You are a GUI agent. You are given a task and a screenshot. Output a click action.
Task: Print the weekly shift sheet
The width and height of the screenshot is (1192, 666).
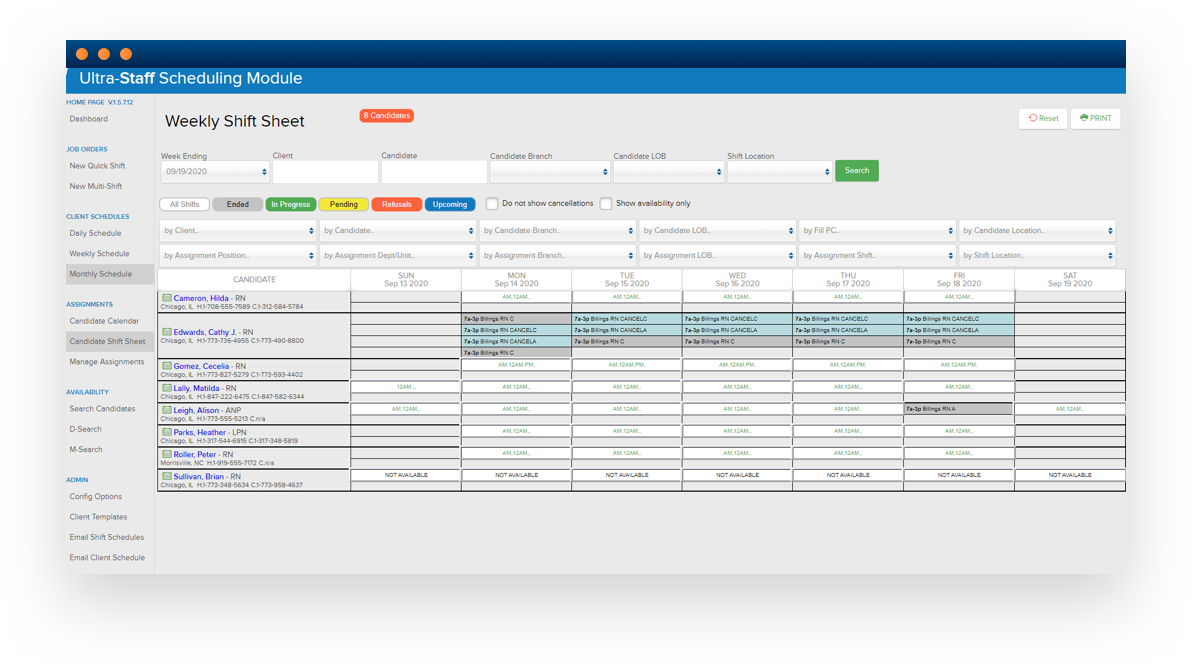pos(1095,119)
